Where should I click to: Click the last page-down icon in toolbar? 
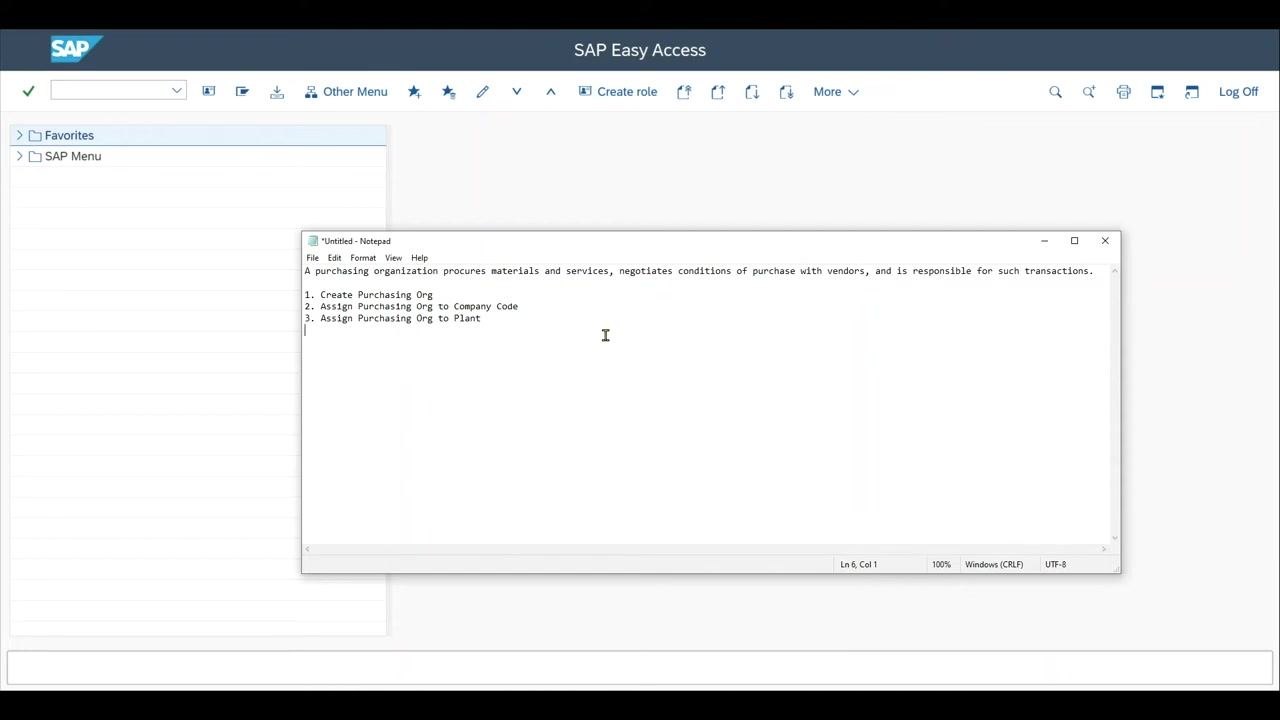tap(786, 91)
